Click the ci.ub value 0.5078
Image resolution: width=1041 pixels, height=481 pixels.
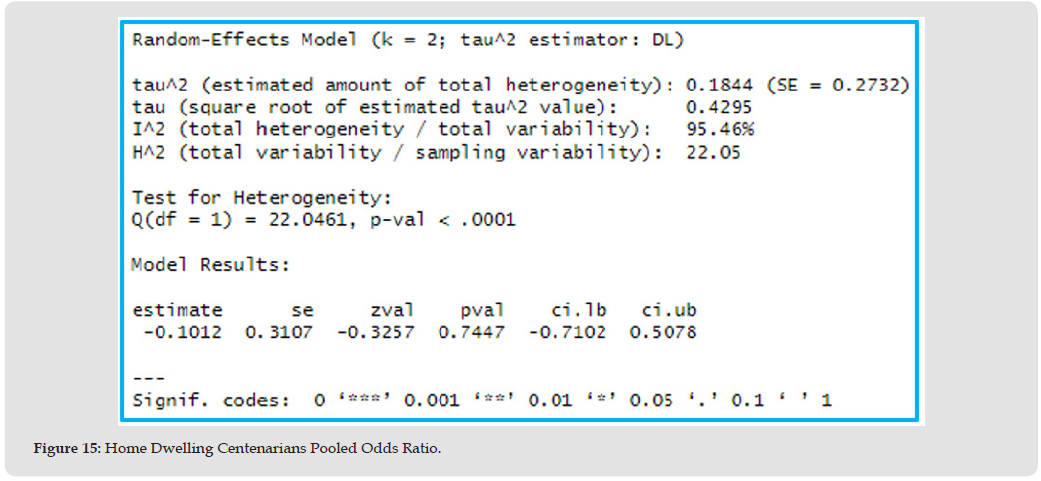click(x=663, y=332)
